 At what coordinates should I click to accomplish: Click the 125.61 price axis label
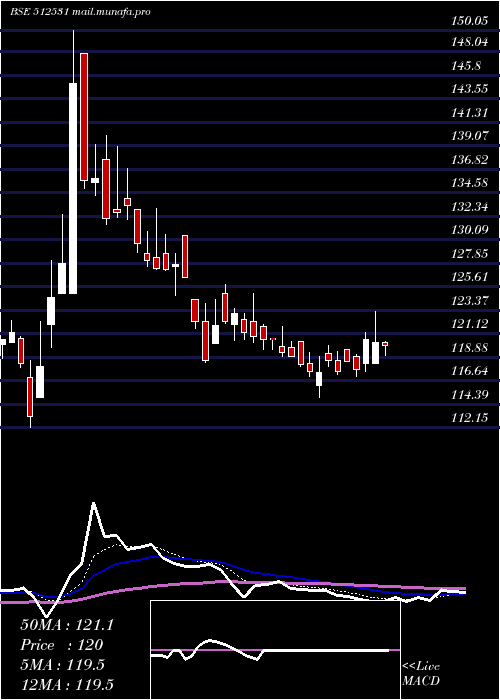pos(469,277)
